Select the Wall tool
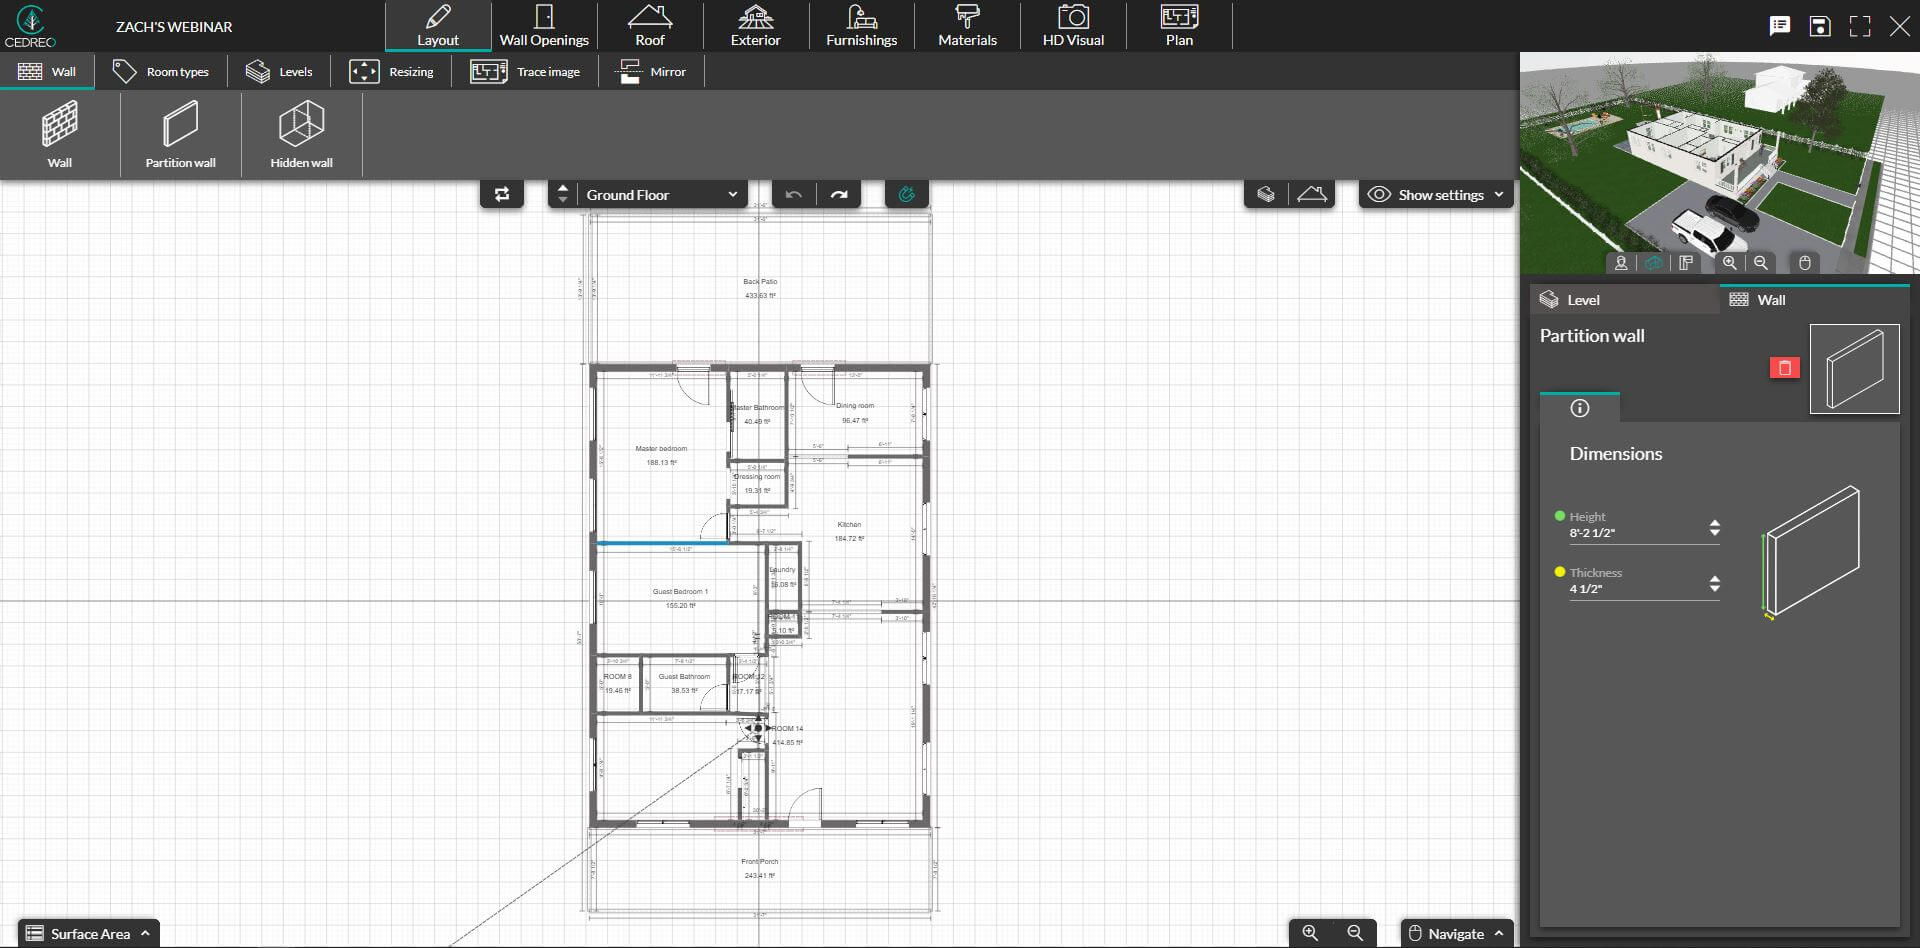The image size is (1920, 948). point(59,134)
